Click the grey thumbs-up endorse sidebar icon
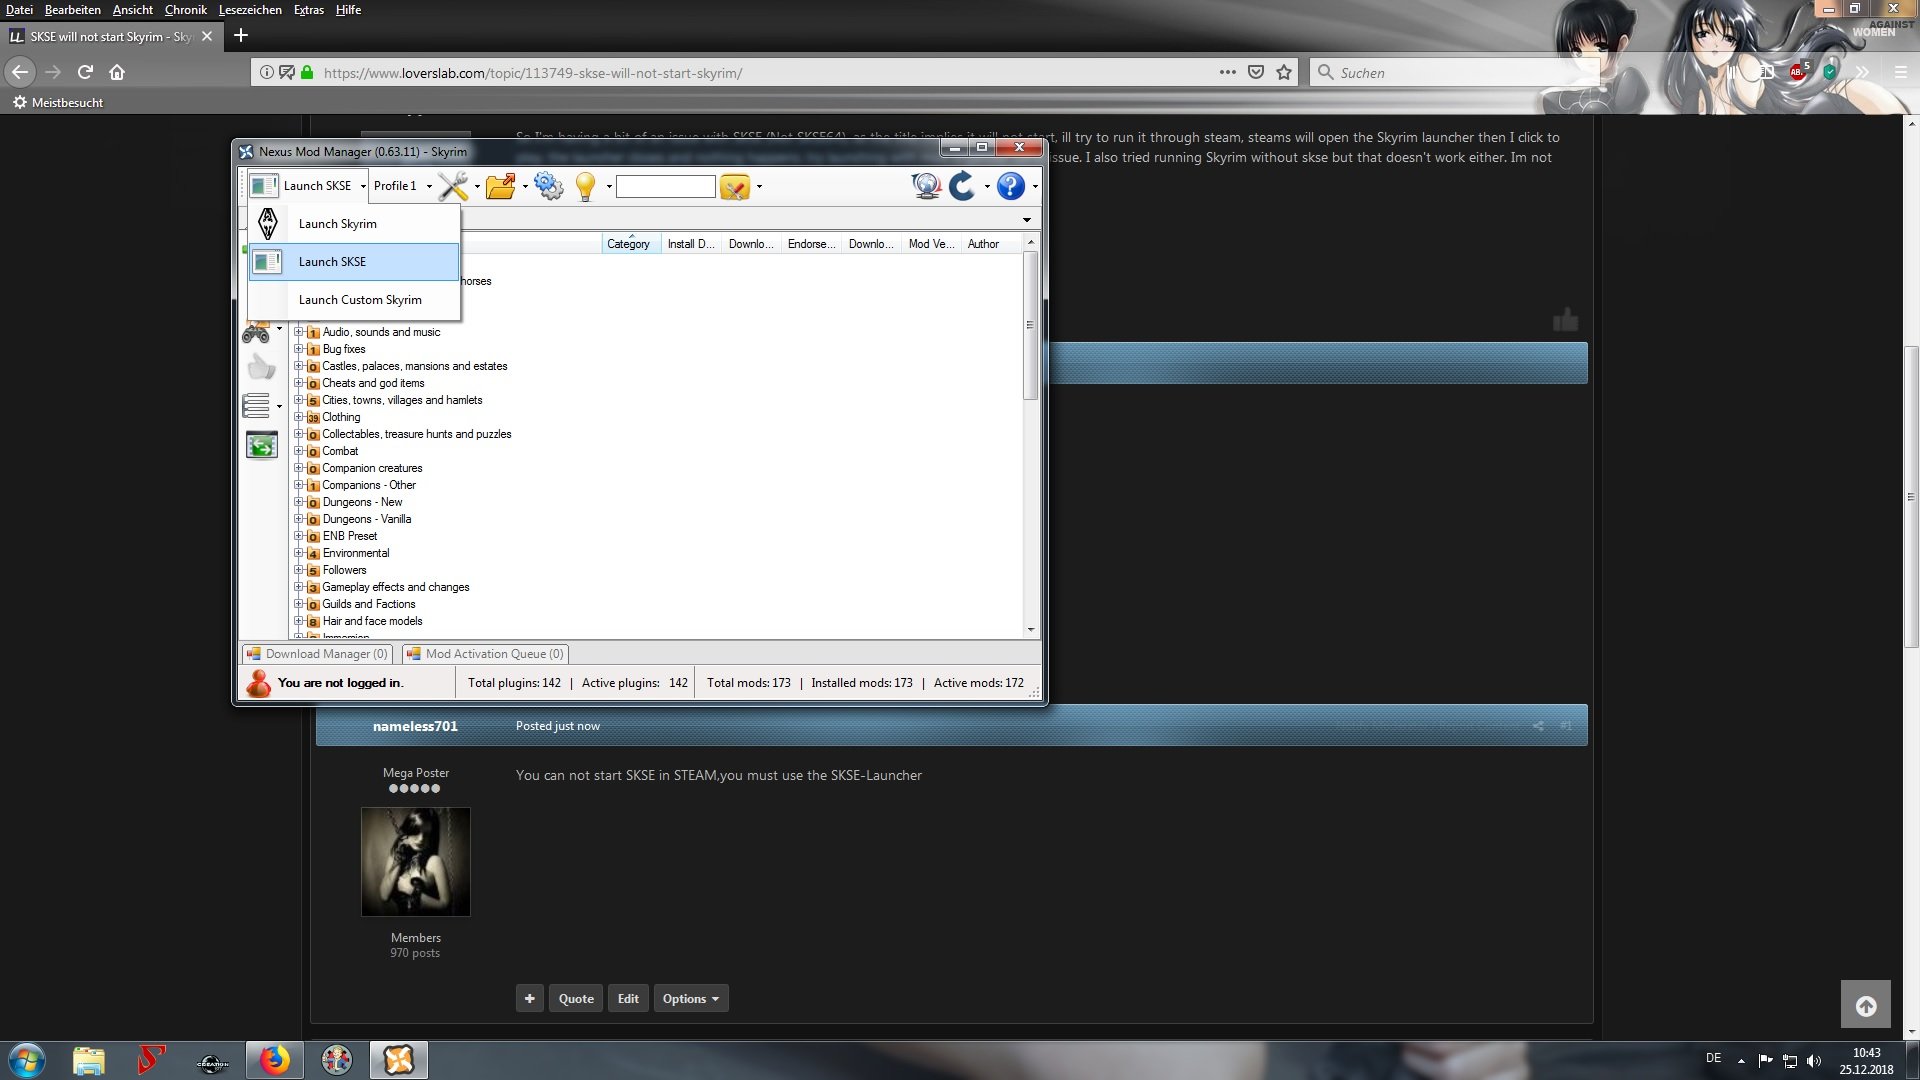Screen dimensions: 1920x1080 262,367
